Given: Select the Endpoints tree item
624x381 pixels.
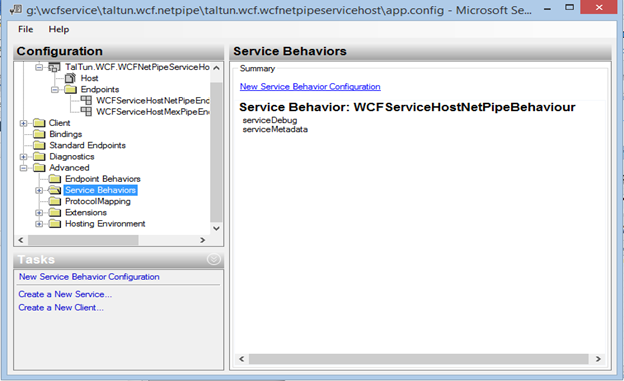Looking at the screenshot, I should [x=99, y=89].
